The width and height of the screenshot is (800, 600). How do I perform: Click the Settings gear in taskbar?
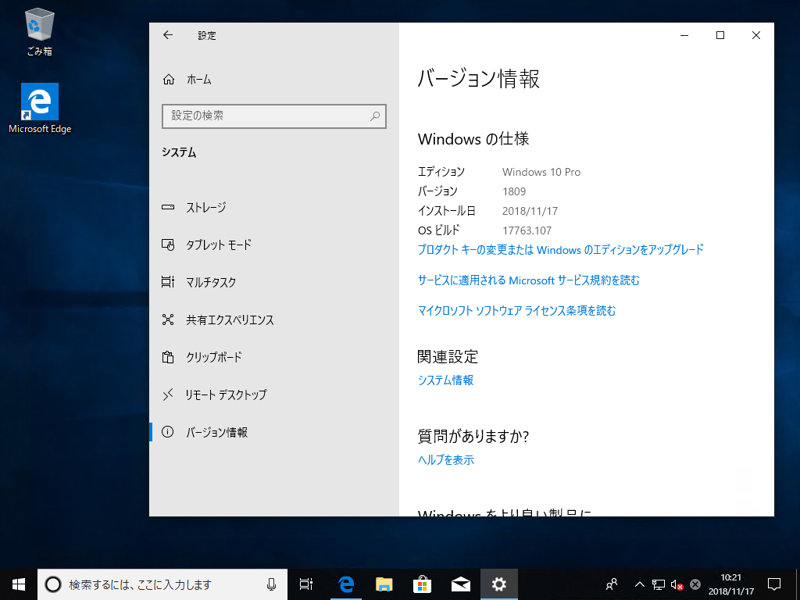pyautogui.click(x=499, y=584)
